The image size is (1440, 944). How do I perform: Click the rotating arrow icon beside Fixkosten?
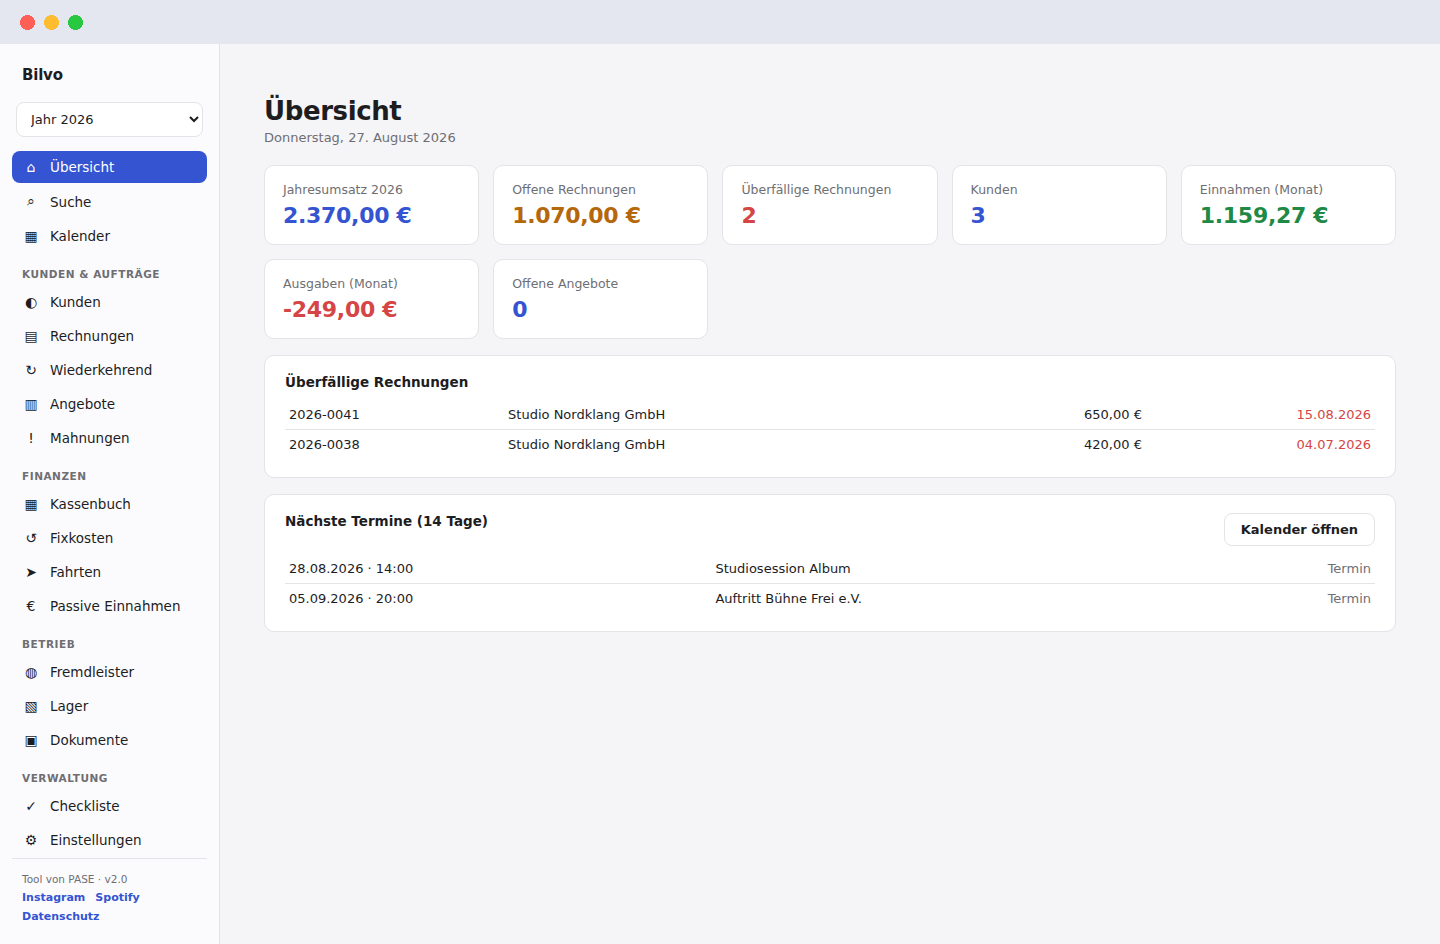(31, 539)
